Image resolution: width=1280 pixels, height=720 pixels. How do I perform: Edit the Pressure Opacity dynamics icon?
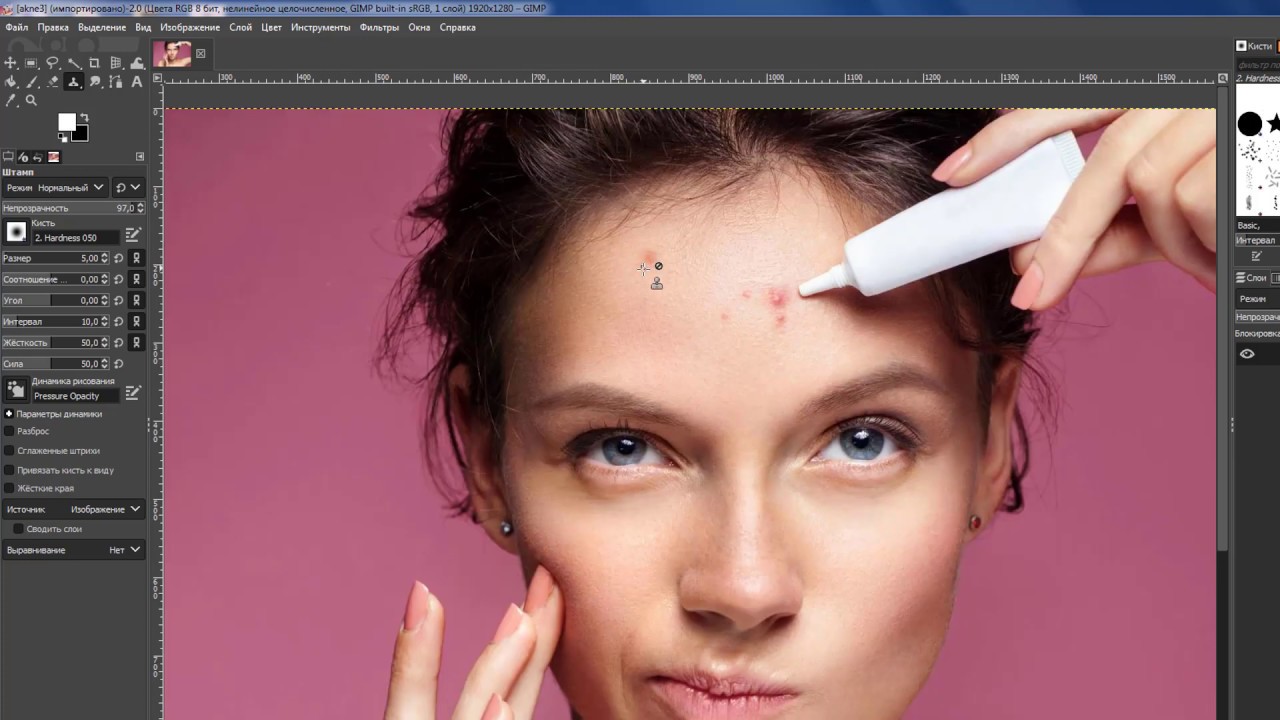click(133, 393)
